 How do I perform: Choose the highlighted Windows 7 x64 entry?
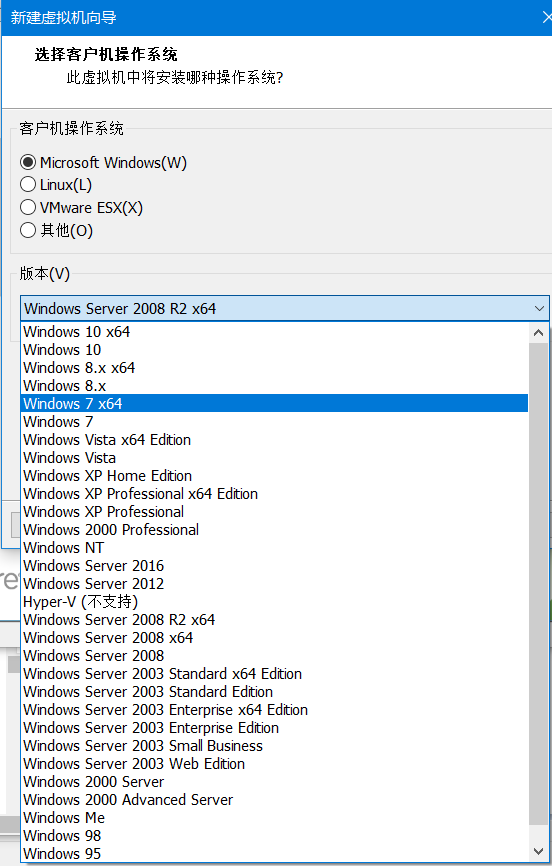(x=275, y=403)
